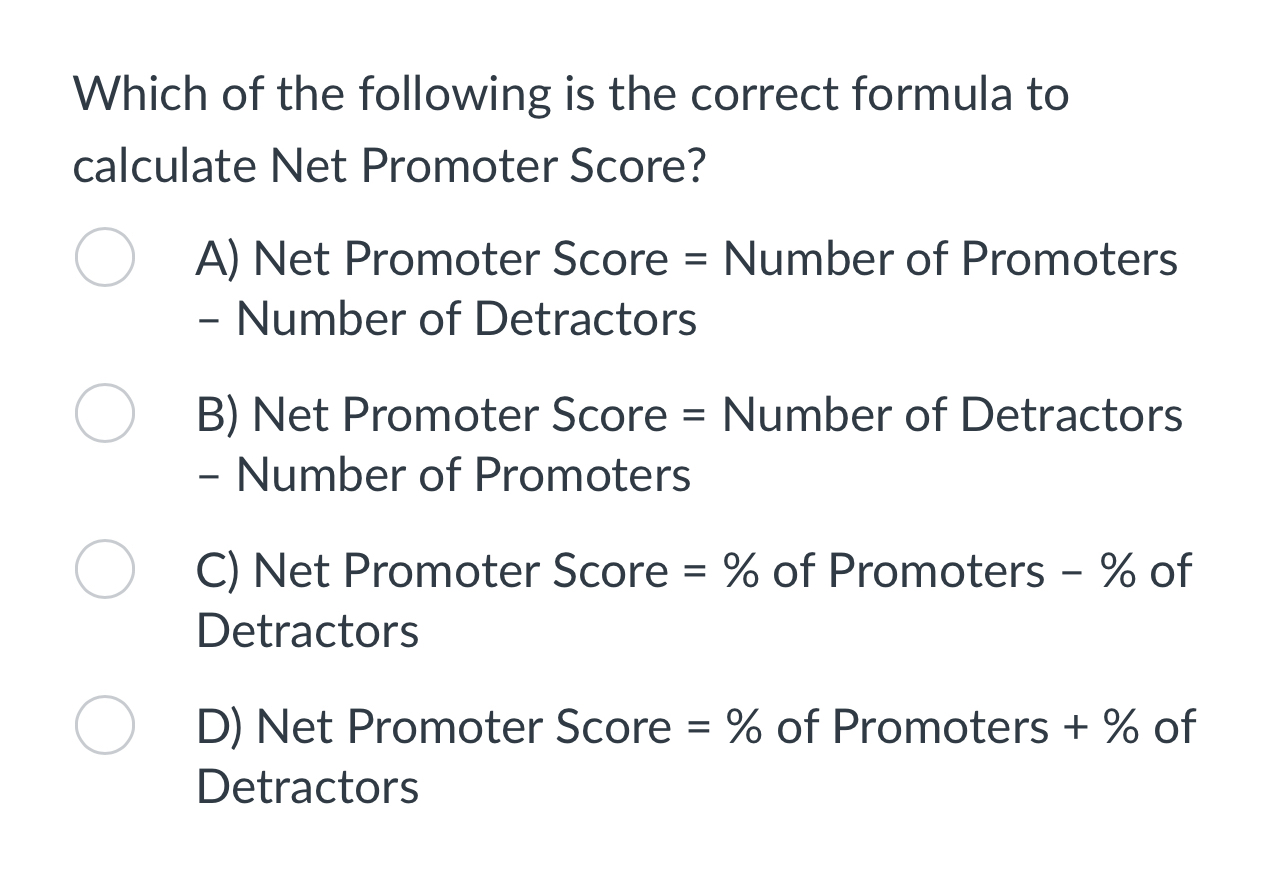
Task: Click the phrase 'Number of Promoters' in option B
Action: [x=462, y=474]
